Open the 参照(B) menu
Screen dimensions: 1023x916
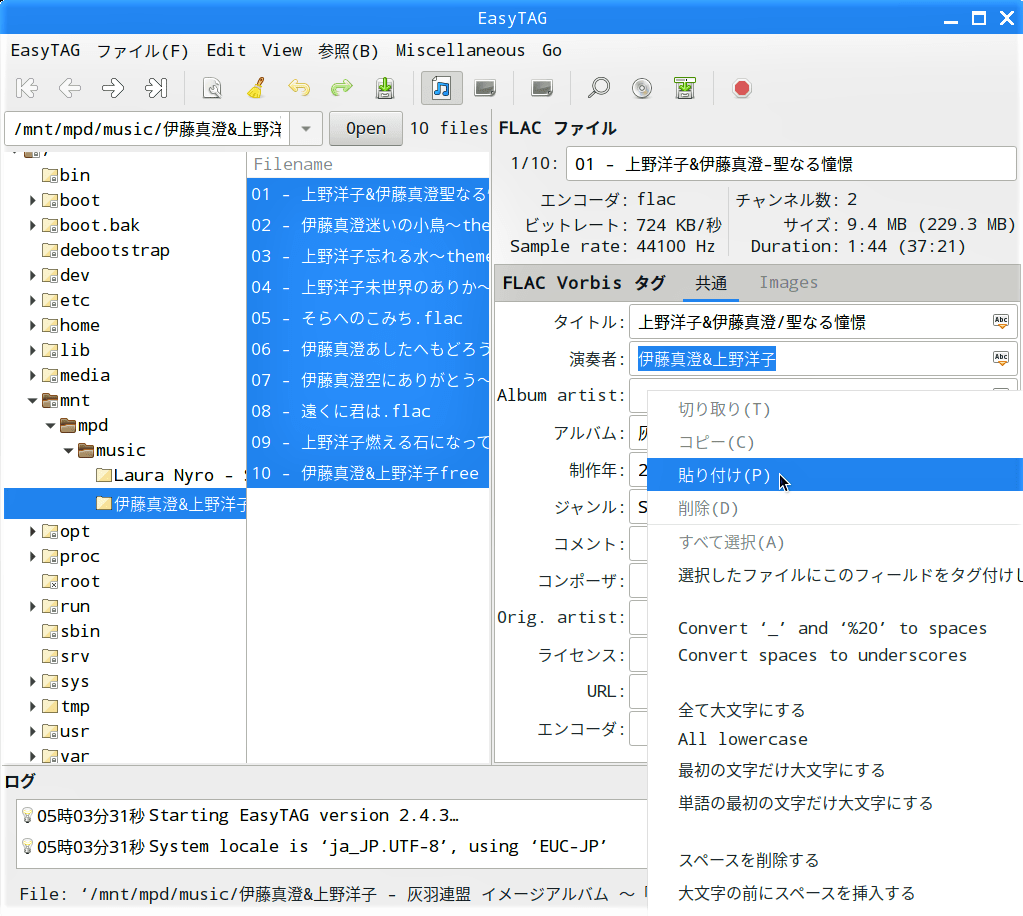coord(348,50)
